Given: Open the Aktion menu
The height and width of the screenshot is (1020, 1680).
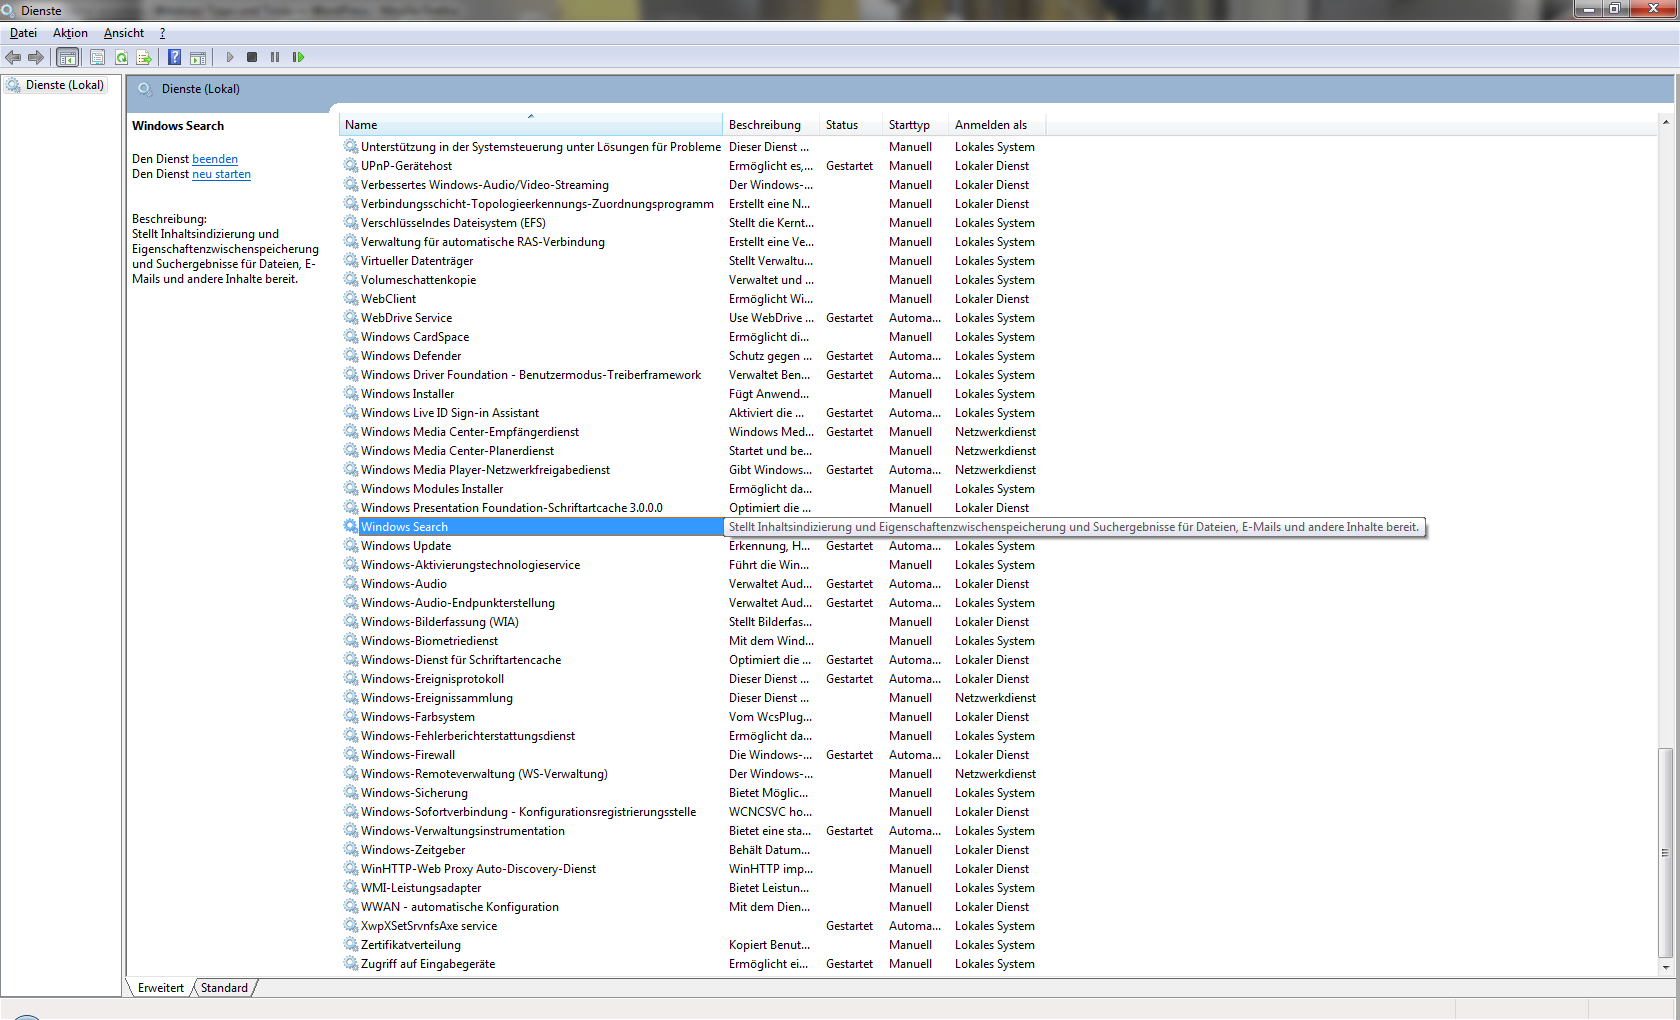Looking at the screenshot, I should pyautogui.click(x=70, y=33).
